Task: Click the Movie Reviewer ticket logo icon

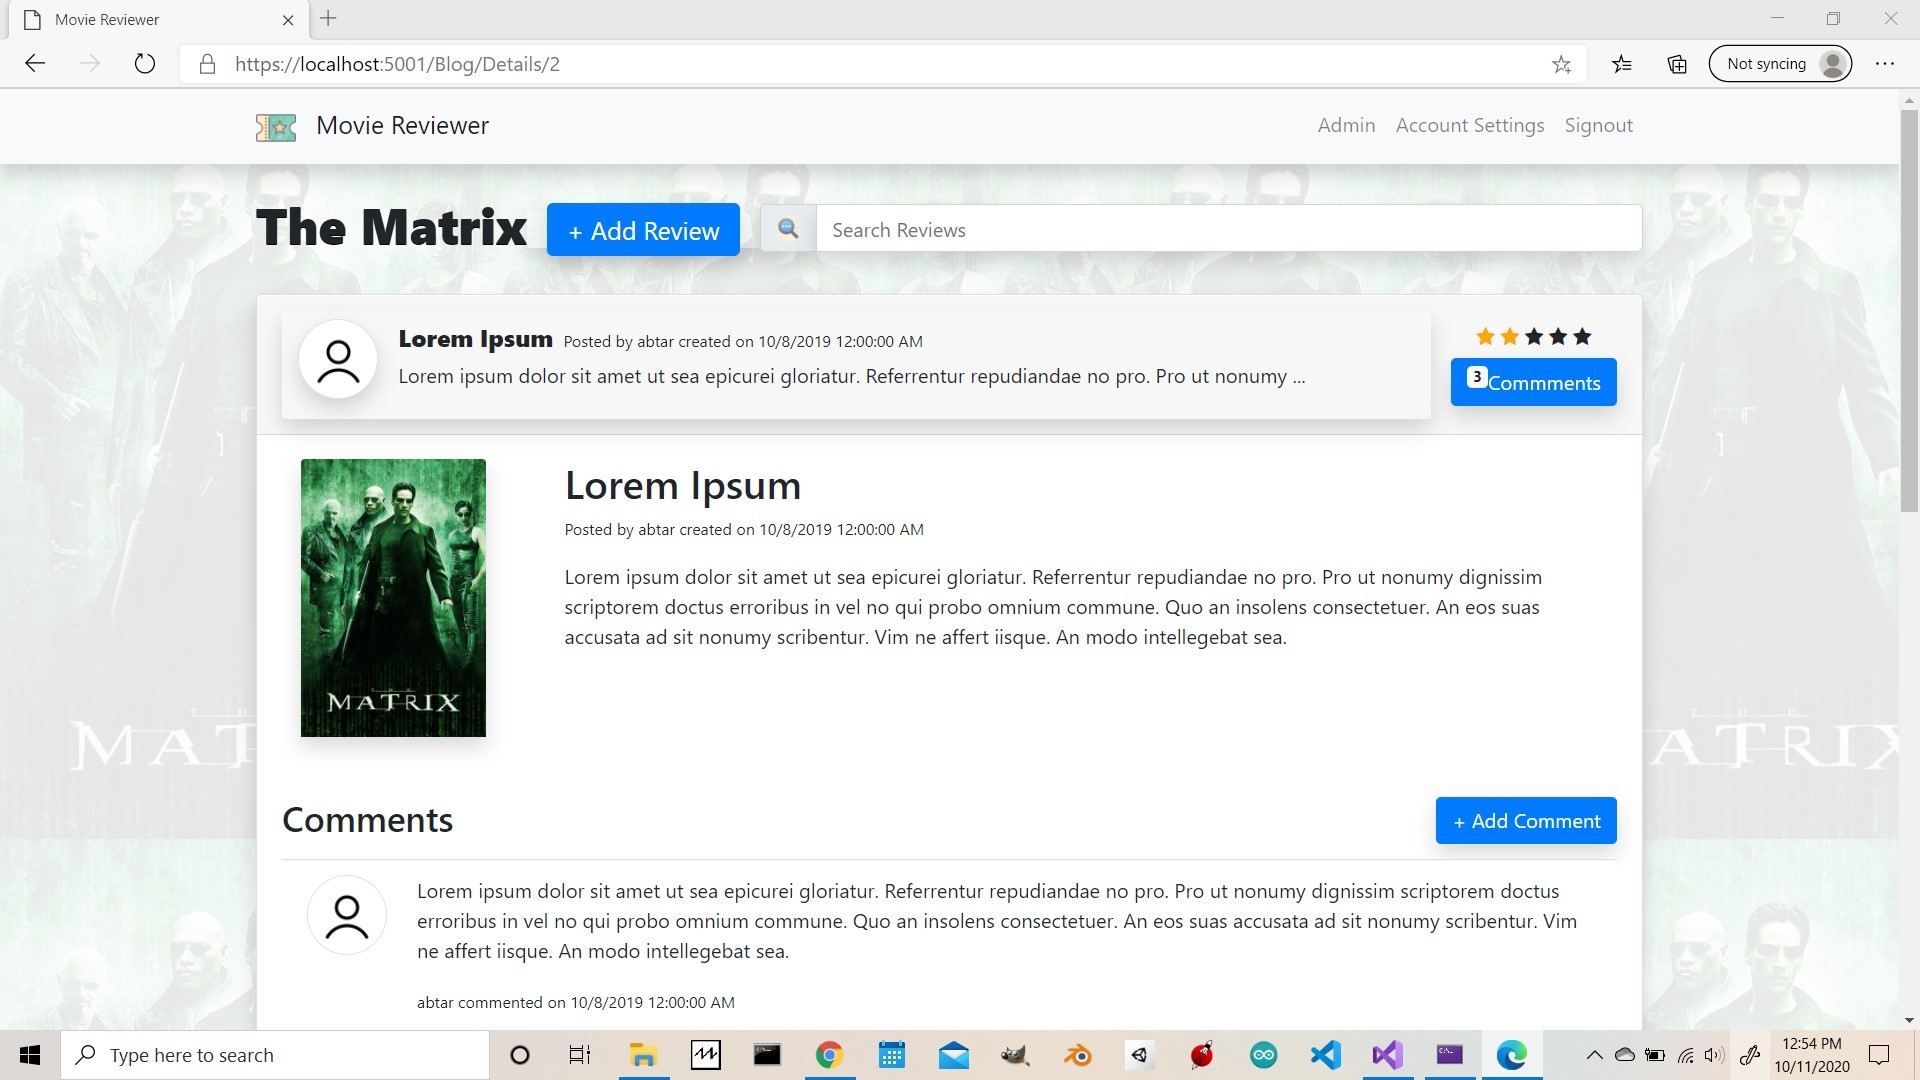Action: [276, 127]
